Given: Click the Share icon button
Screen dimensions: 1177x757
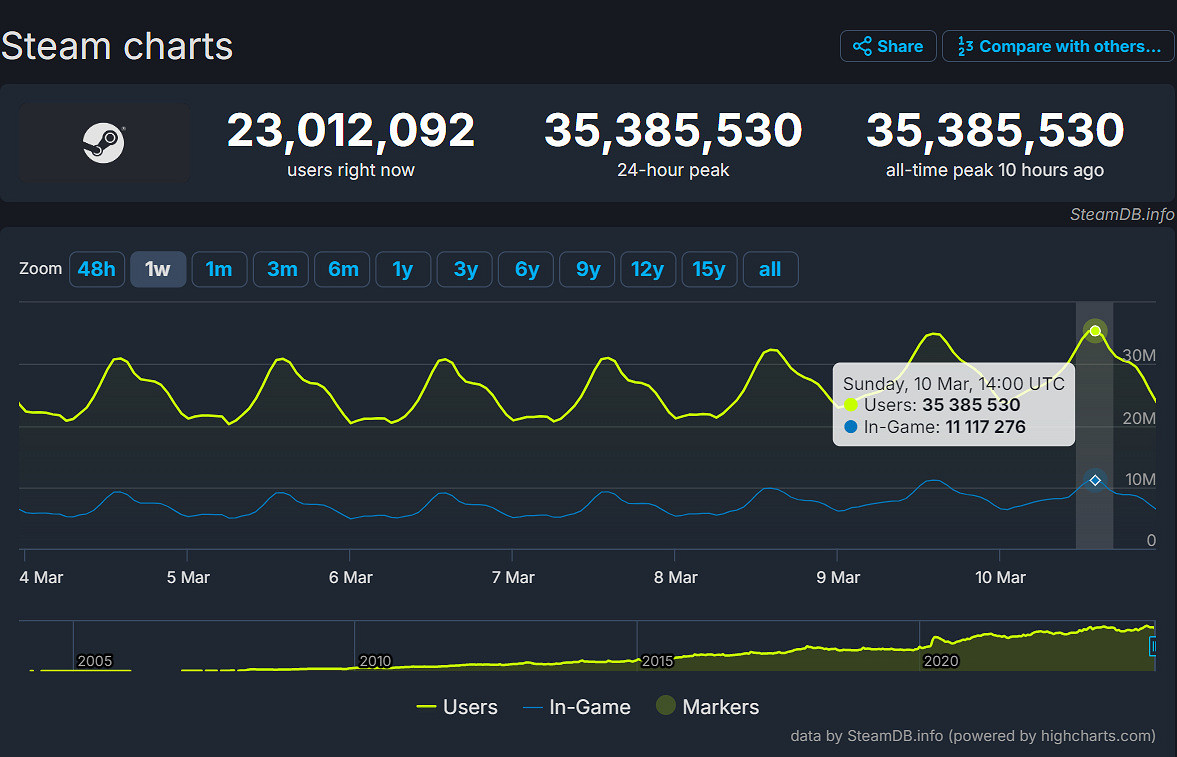Looking at the screenshot, I should (x=862, y=45).
